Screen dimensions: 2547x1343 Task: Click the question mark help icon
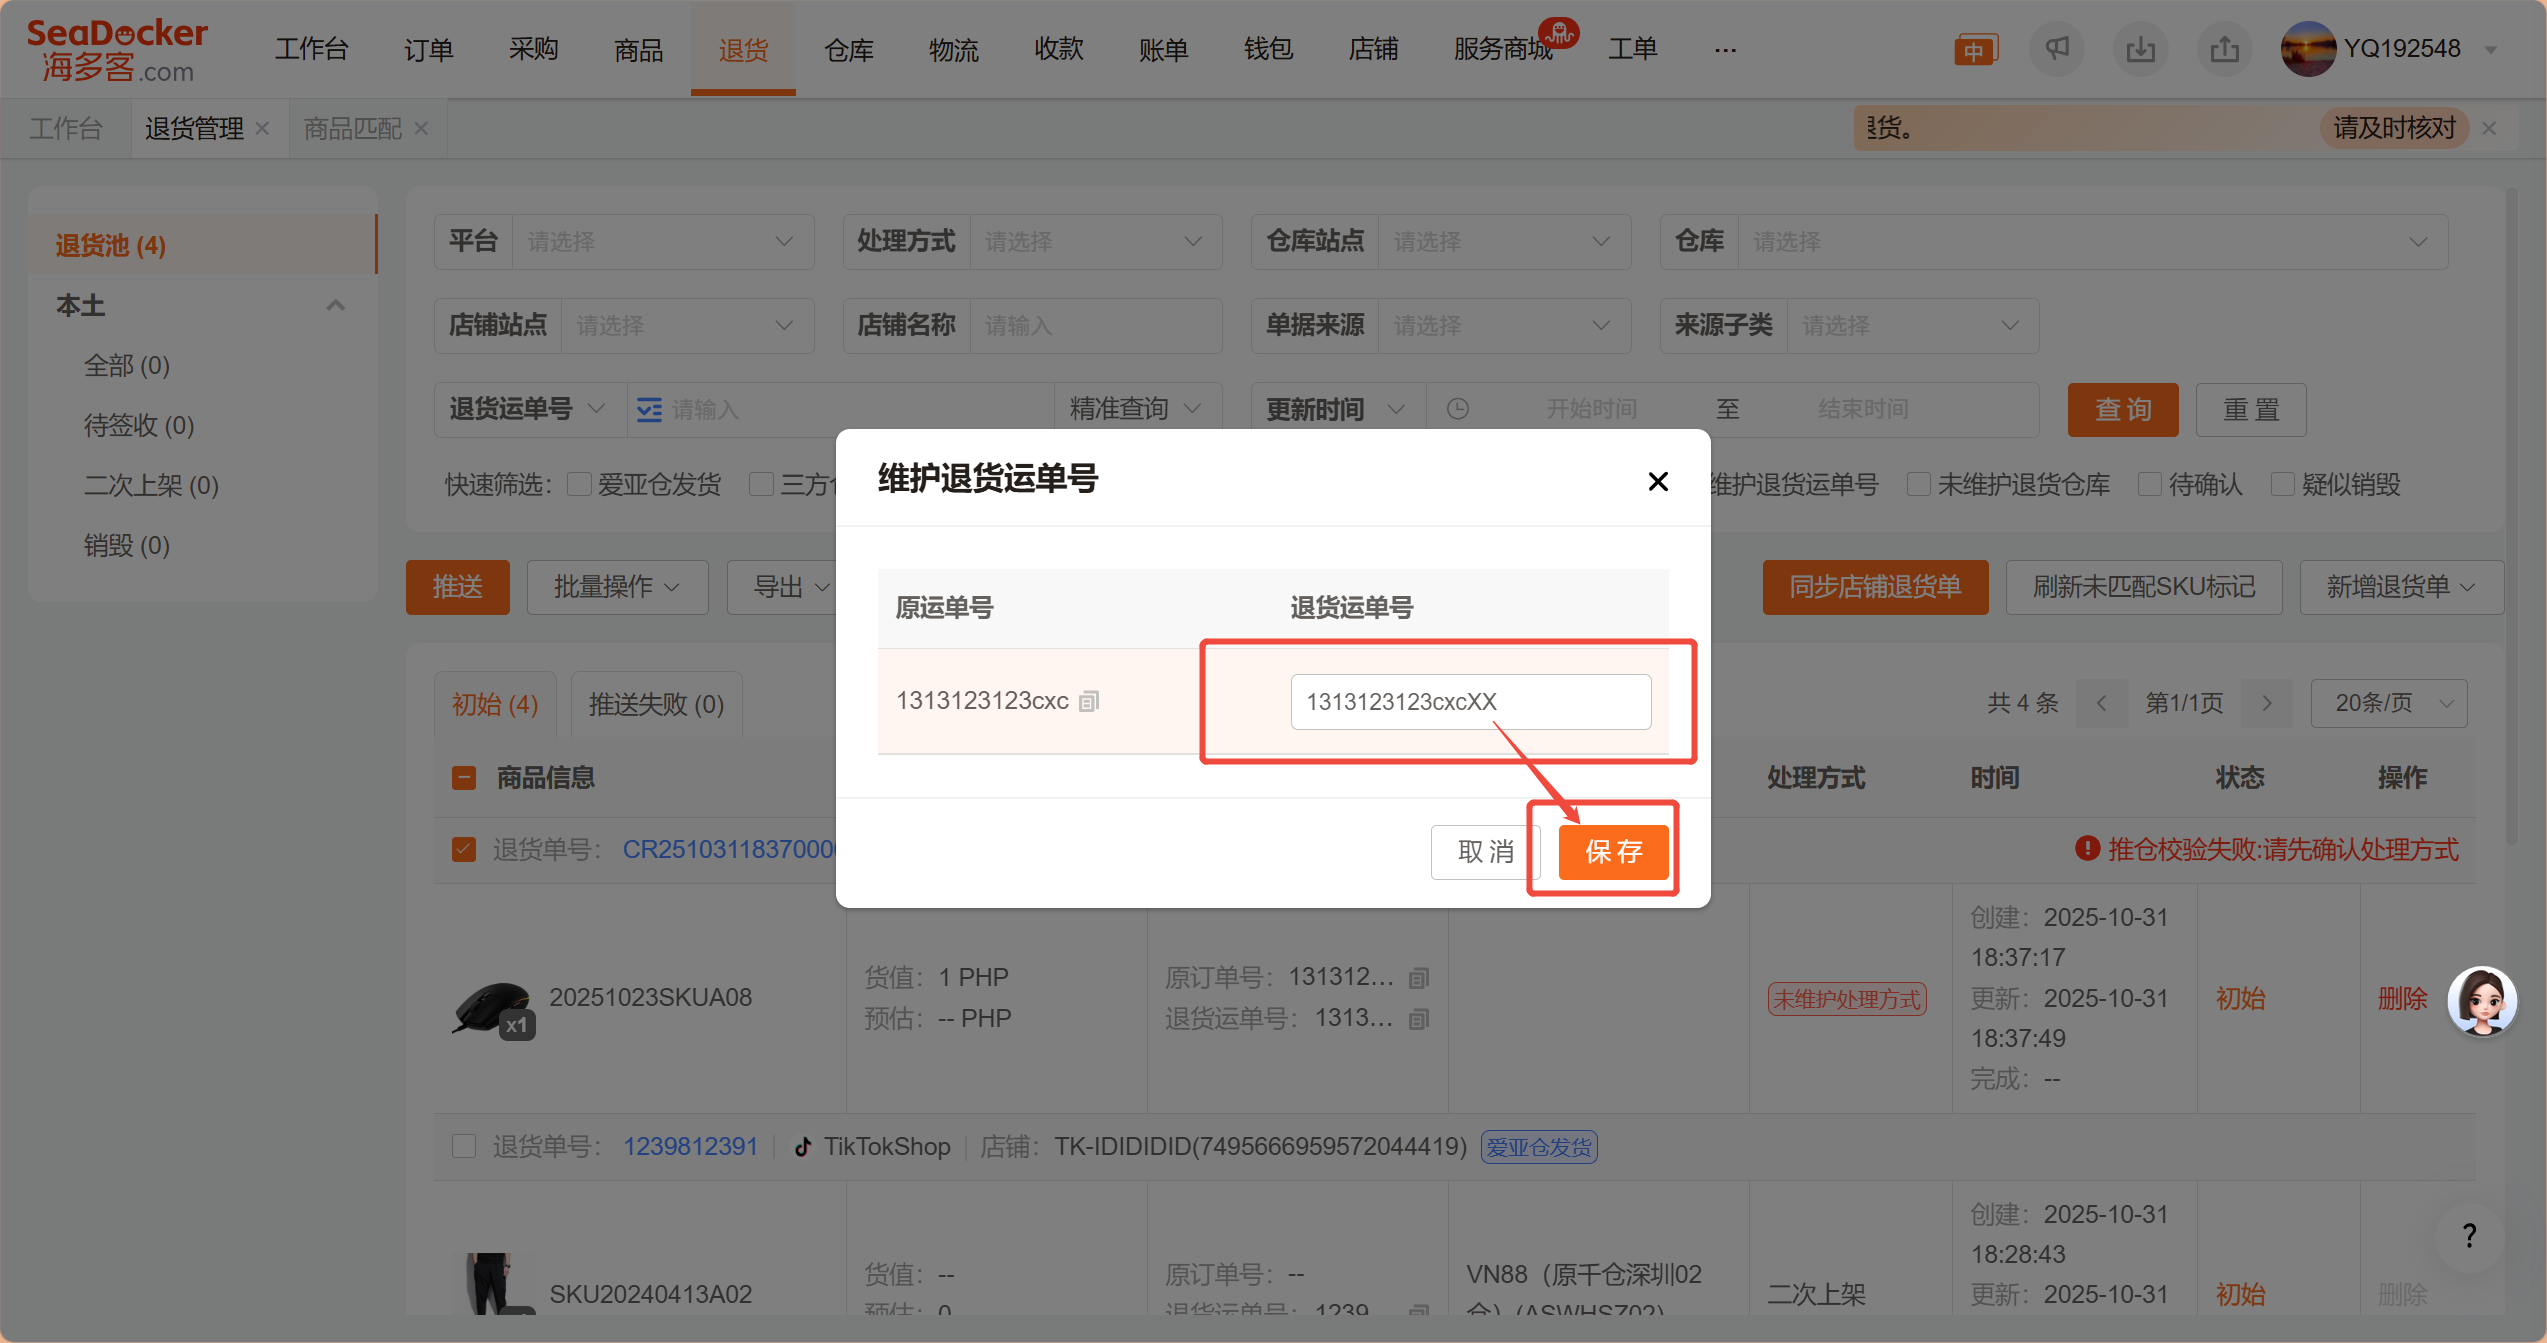point(2469,1236)
